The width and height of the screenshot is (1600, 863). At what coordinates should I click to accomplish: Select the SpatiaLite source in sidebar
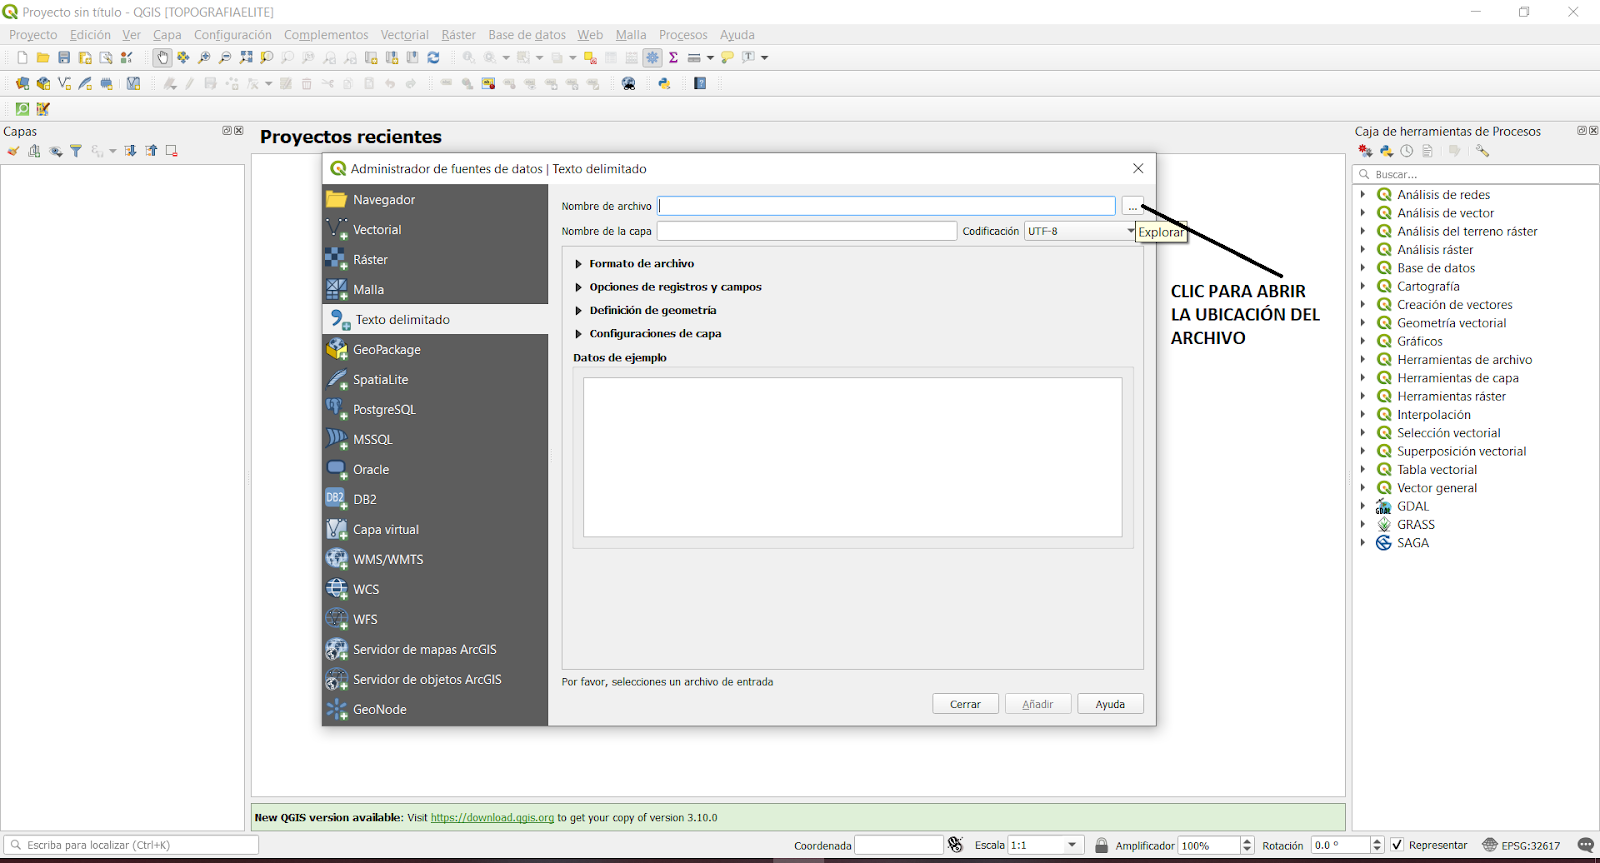point(435,379)
